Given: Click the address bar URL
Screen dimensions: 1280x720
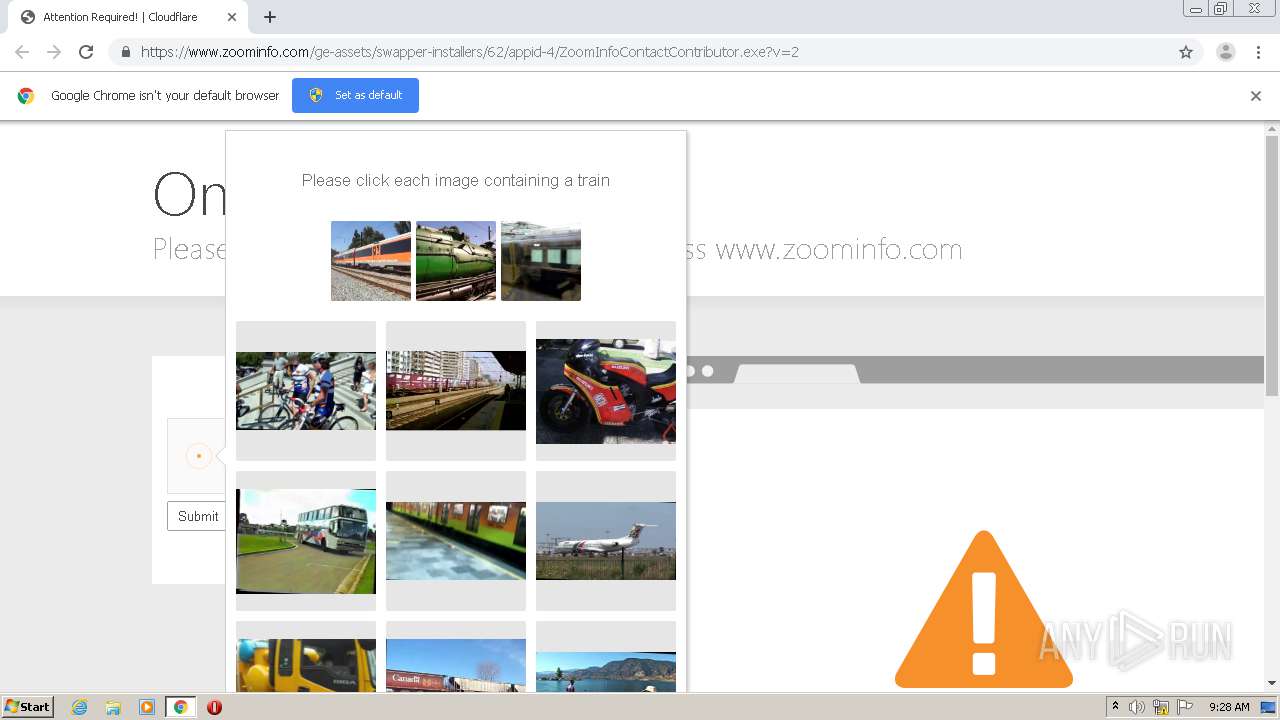Looking at the screenshot, I should (470, 52).
